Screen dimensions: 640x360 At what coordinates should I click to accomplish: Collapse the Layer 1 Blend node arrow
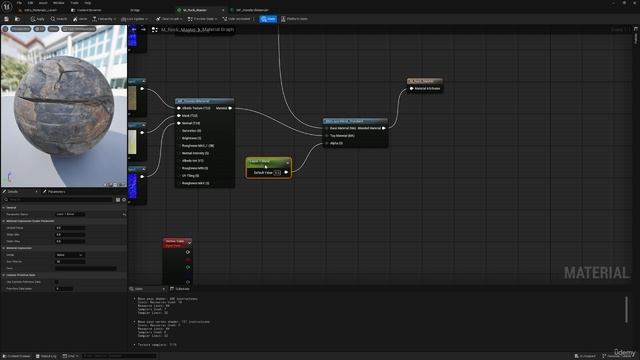[287, 162]
